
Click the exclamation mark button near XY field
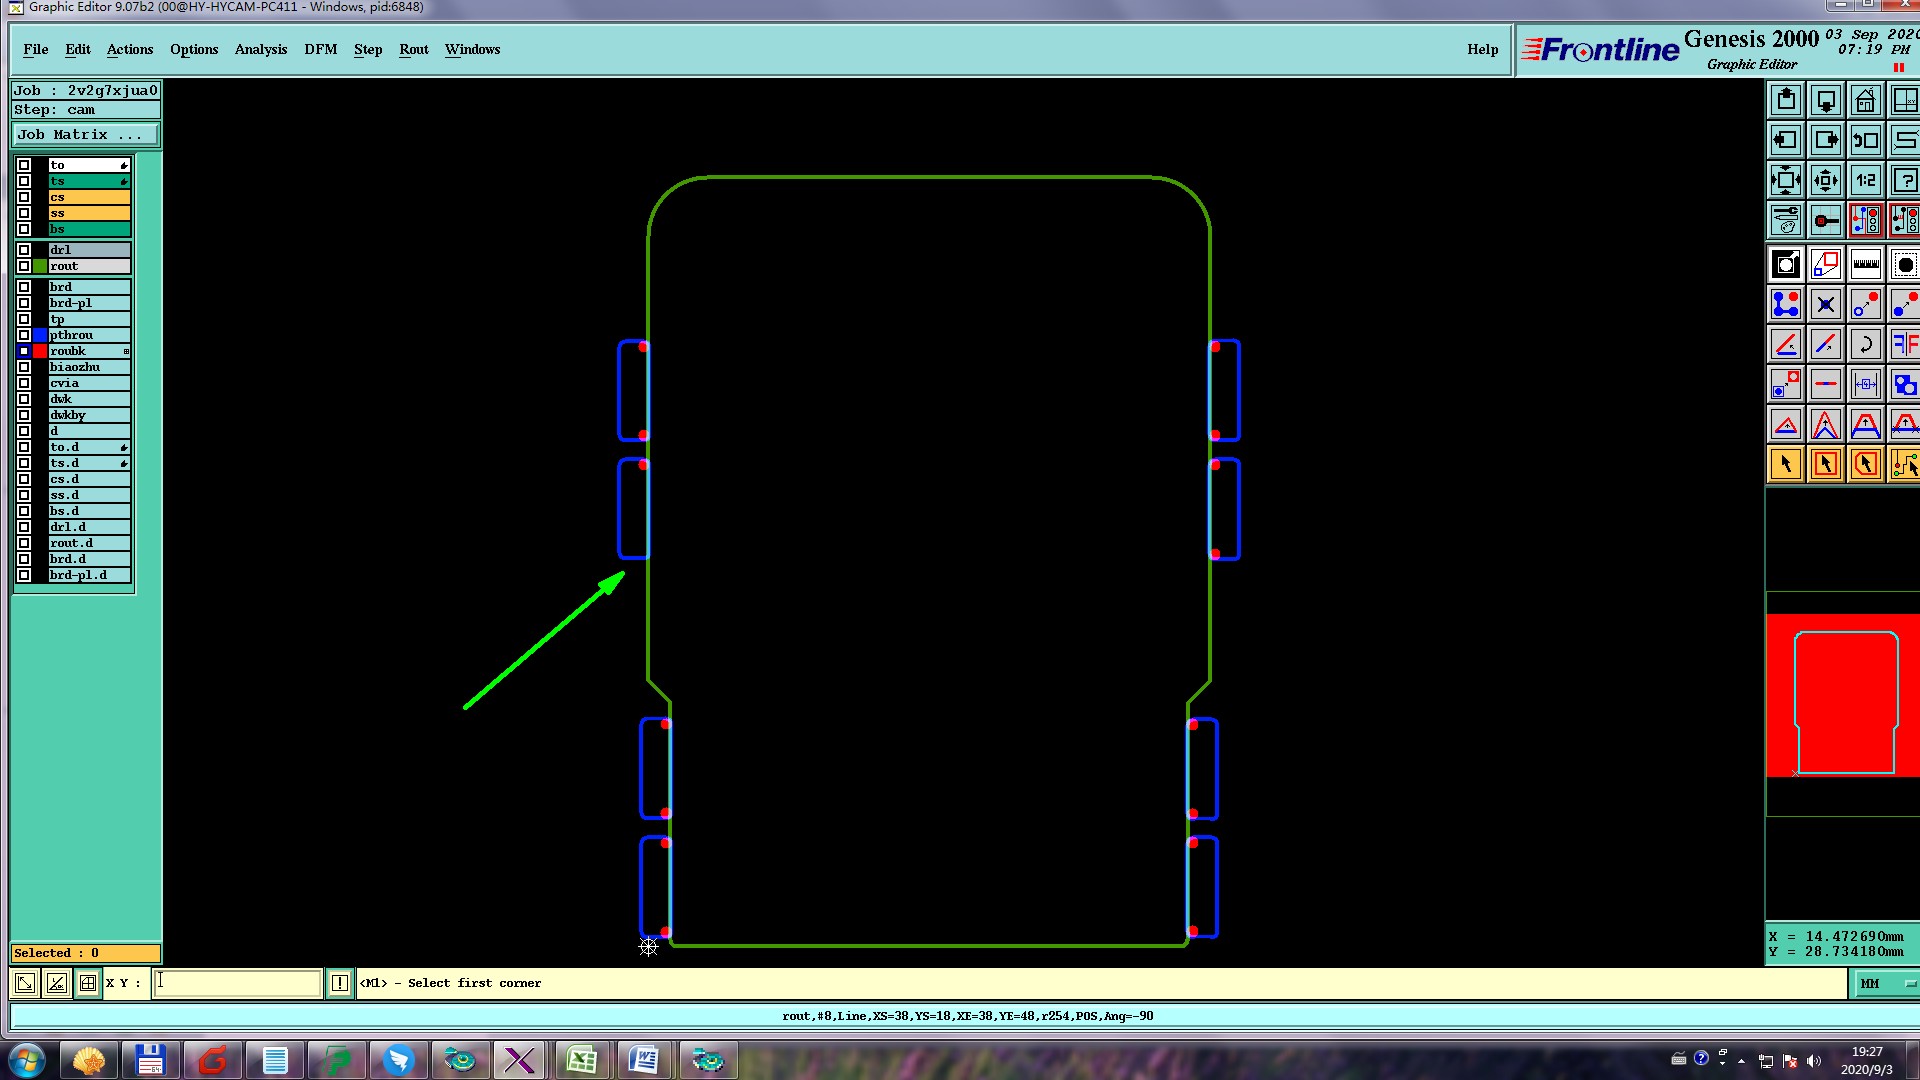click(340, 983)
